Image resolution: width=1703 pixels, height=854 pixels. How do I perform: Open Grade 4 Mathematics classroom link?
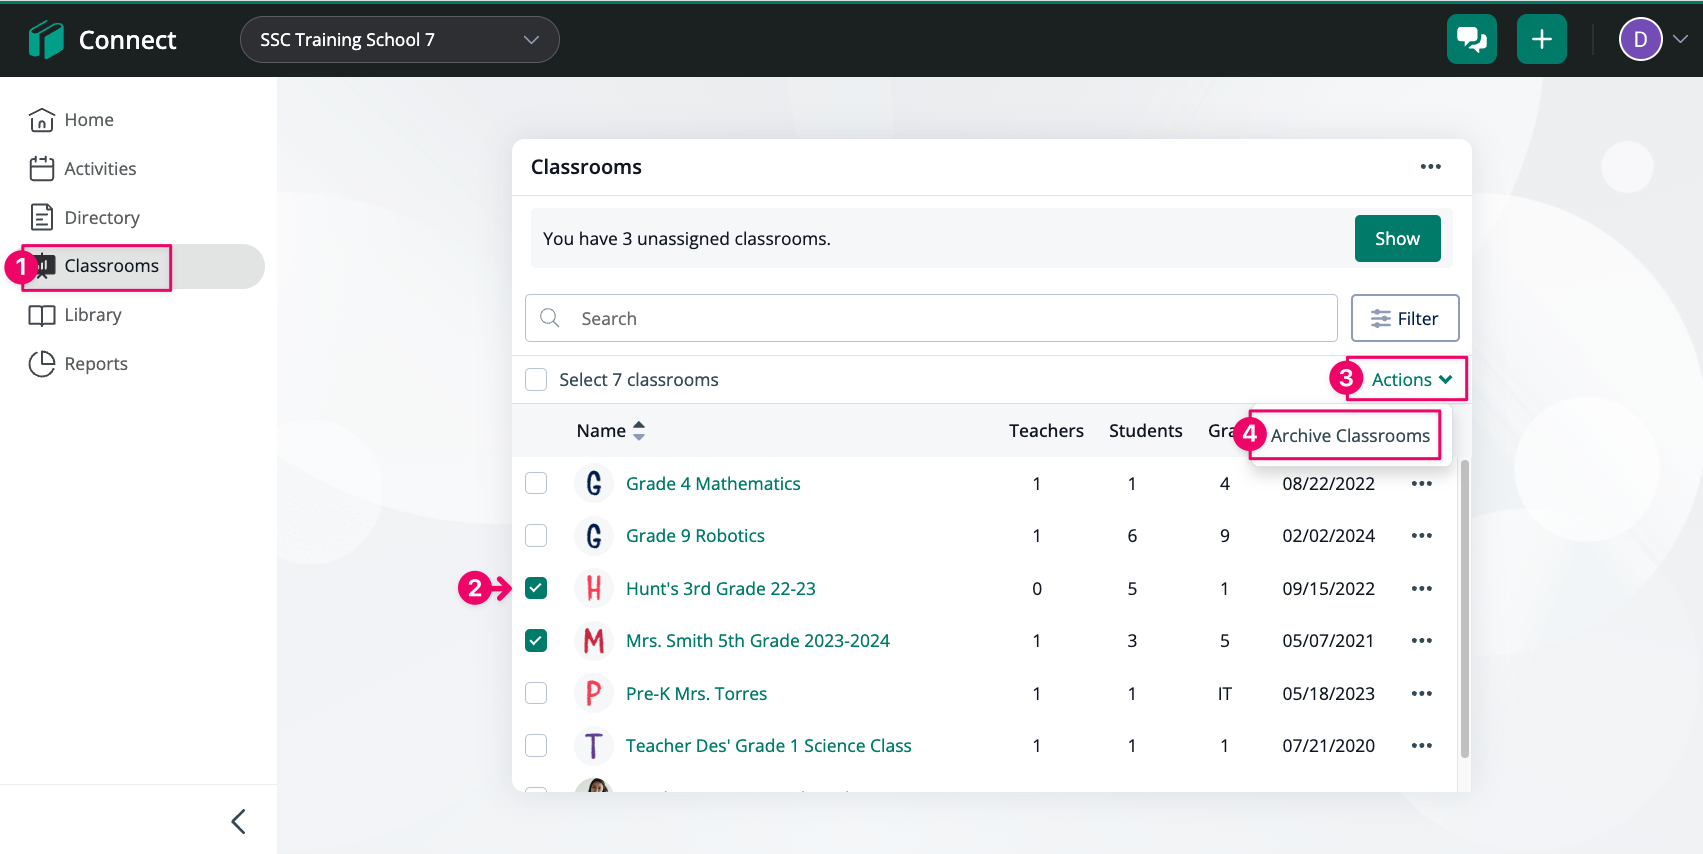713,484
